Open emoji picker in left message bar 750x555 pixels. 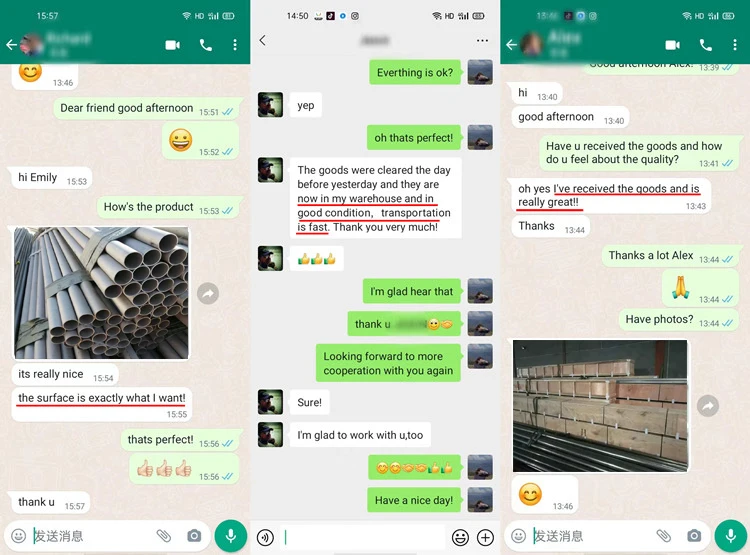click(x=19, y=535)
